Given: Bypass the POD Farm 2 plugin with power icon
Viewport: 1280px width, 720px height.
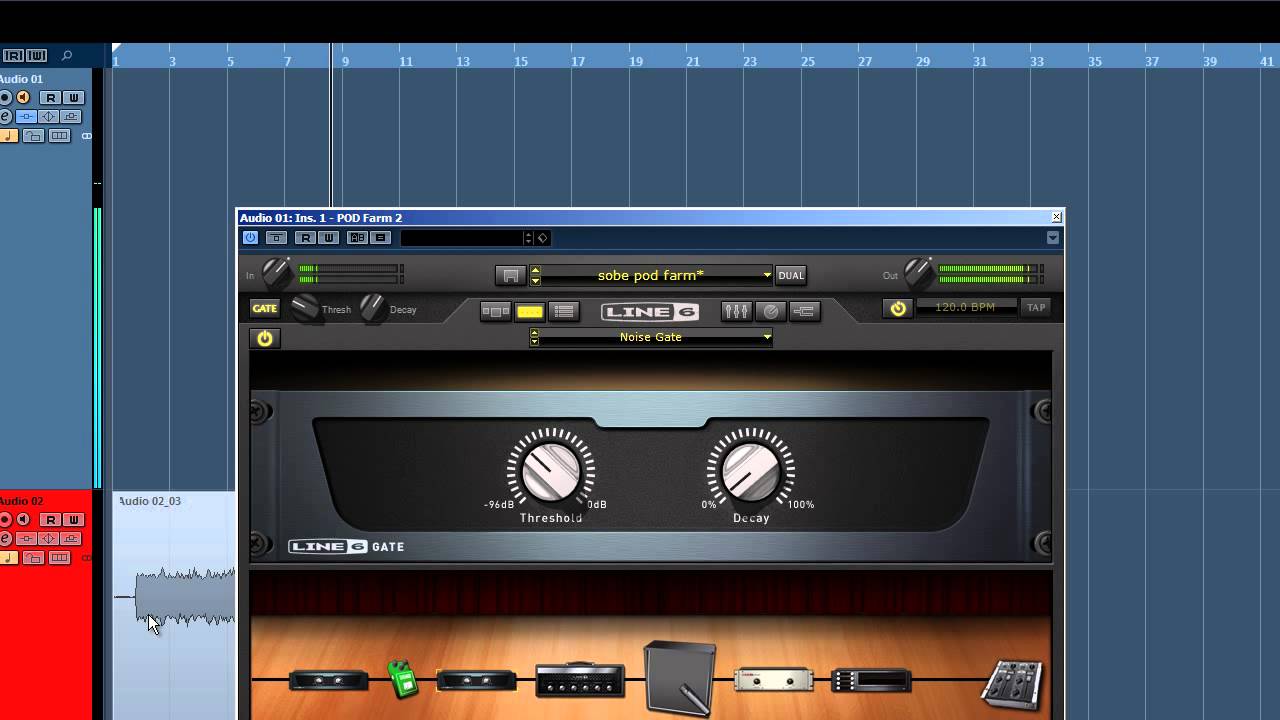Looking at the screenshot, I should pos(250,238).
